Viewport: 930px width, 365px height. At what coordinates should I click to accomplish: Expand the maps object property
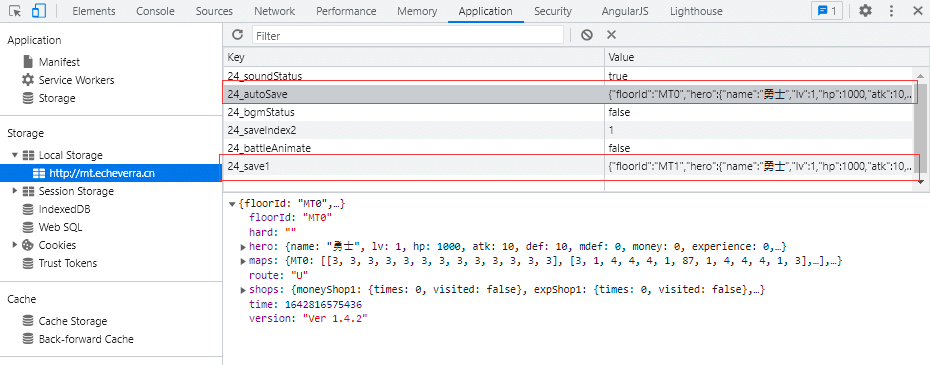coord(243,261)
